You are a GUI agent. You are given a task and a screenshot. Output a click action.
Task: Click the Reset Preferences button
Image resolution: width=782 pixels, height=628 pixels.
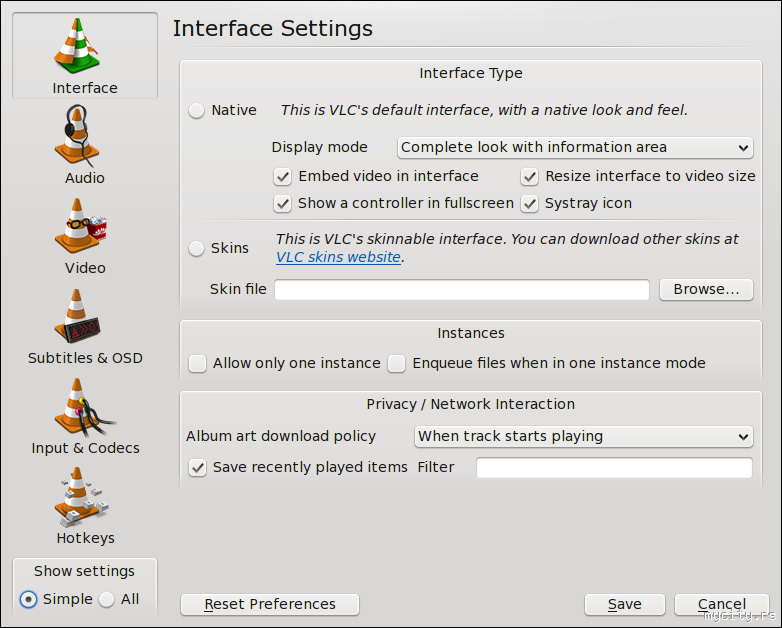pos(270,605)
